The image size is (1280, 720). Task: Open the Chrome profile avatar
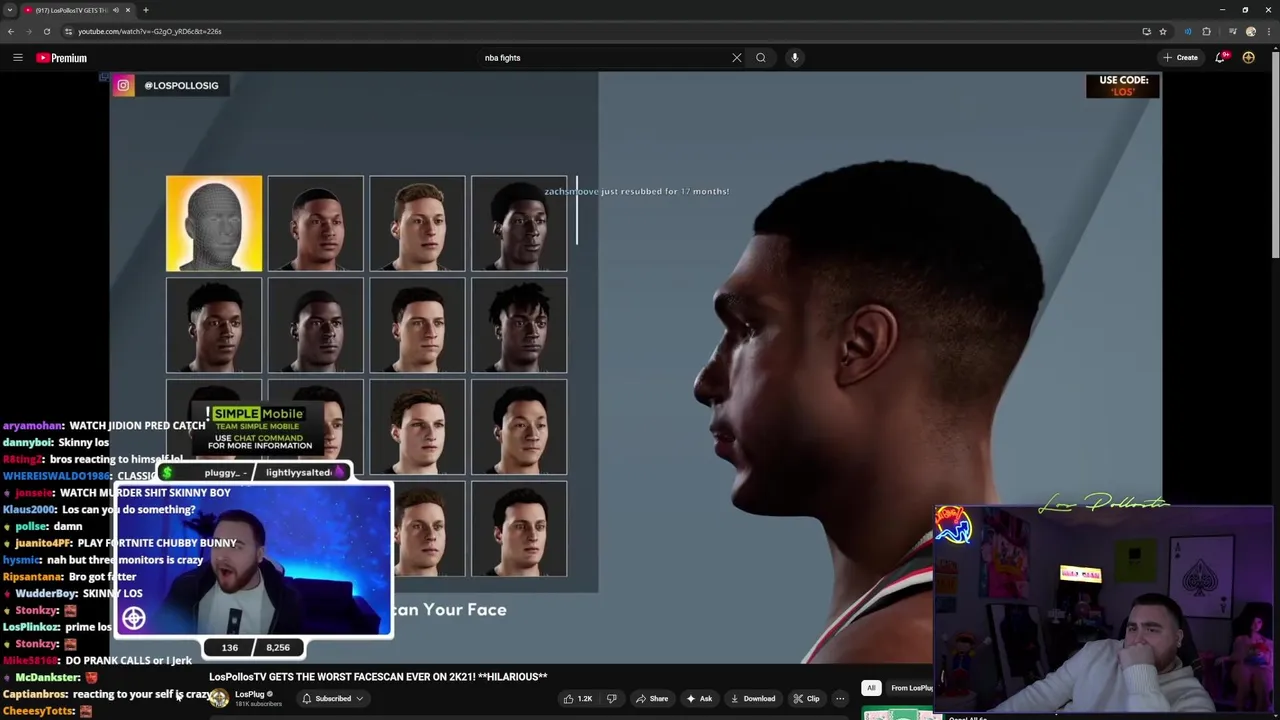(x=1251, y=31)
